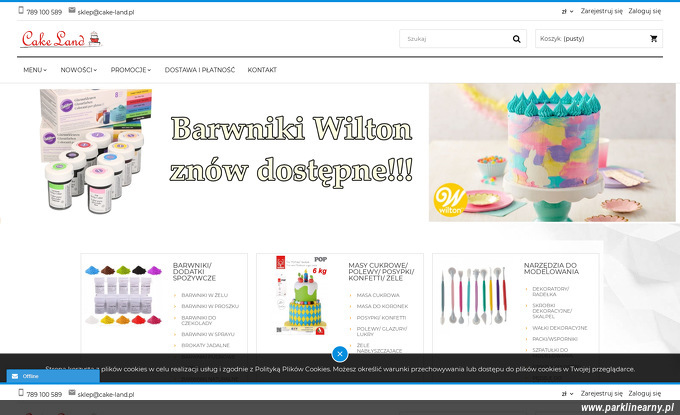The width and height of the screenshot is (680, 415).
Task: Open MASY CUKROWE/ POLEWY category heading
Action: [381, 271]
